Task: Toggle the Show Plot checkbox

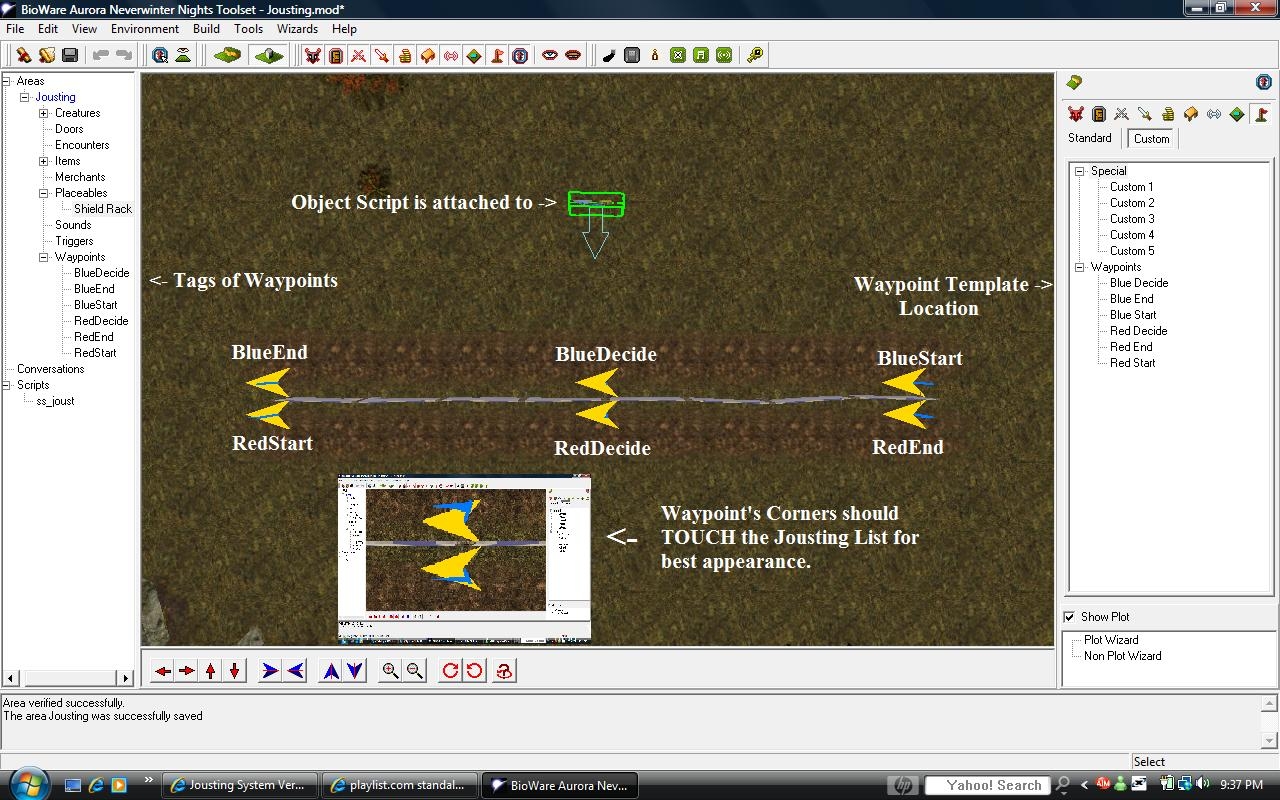Action: (x=1070, y=617)
